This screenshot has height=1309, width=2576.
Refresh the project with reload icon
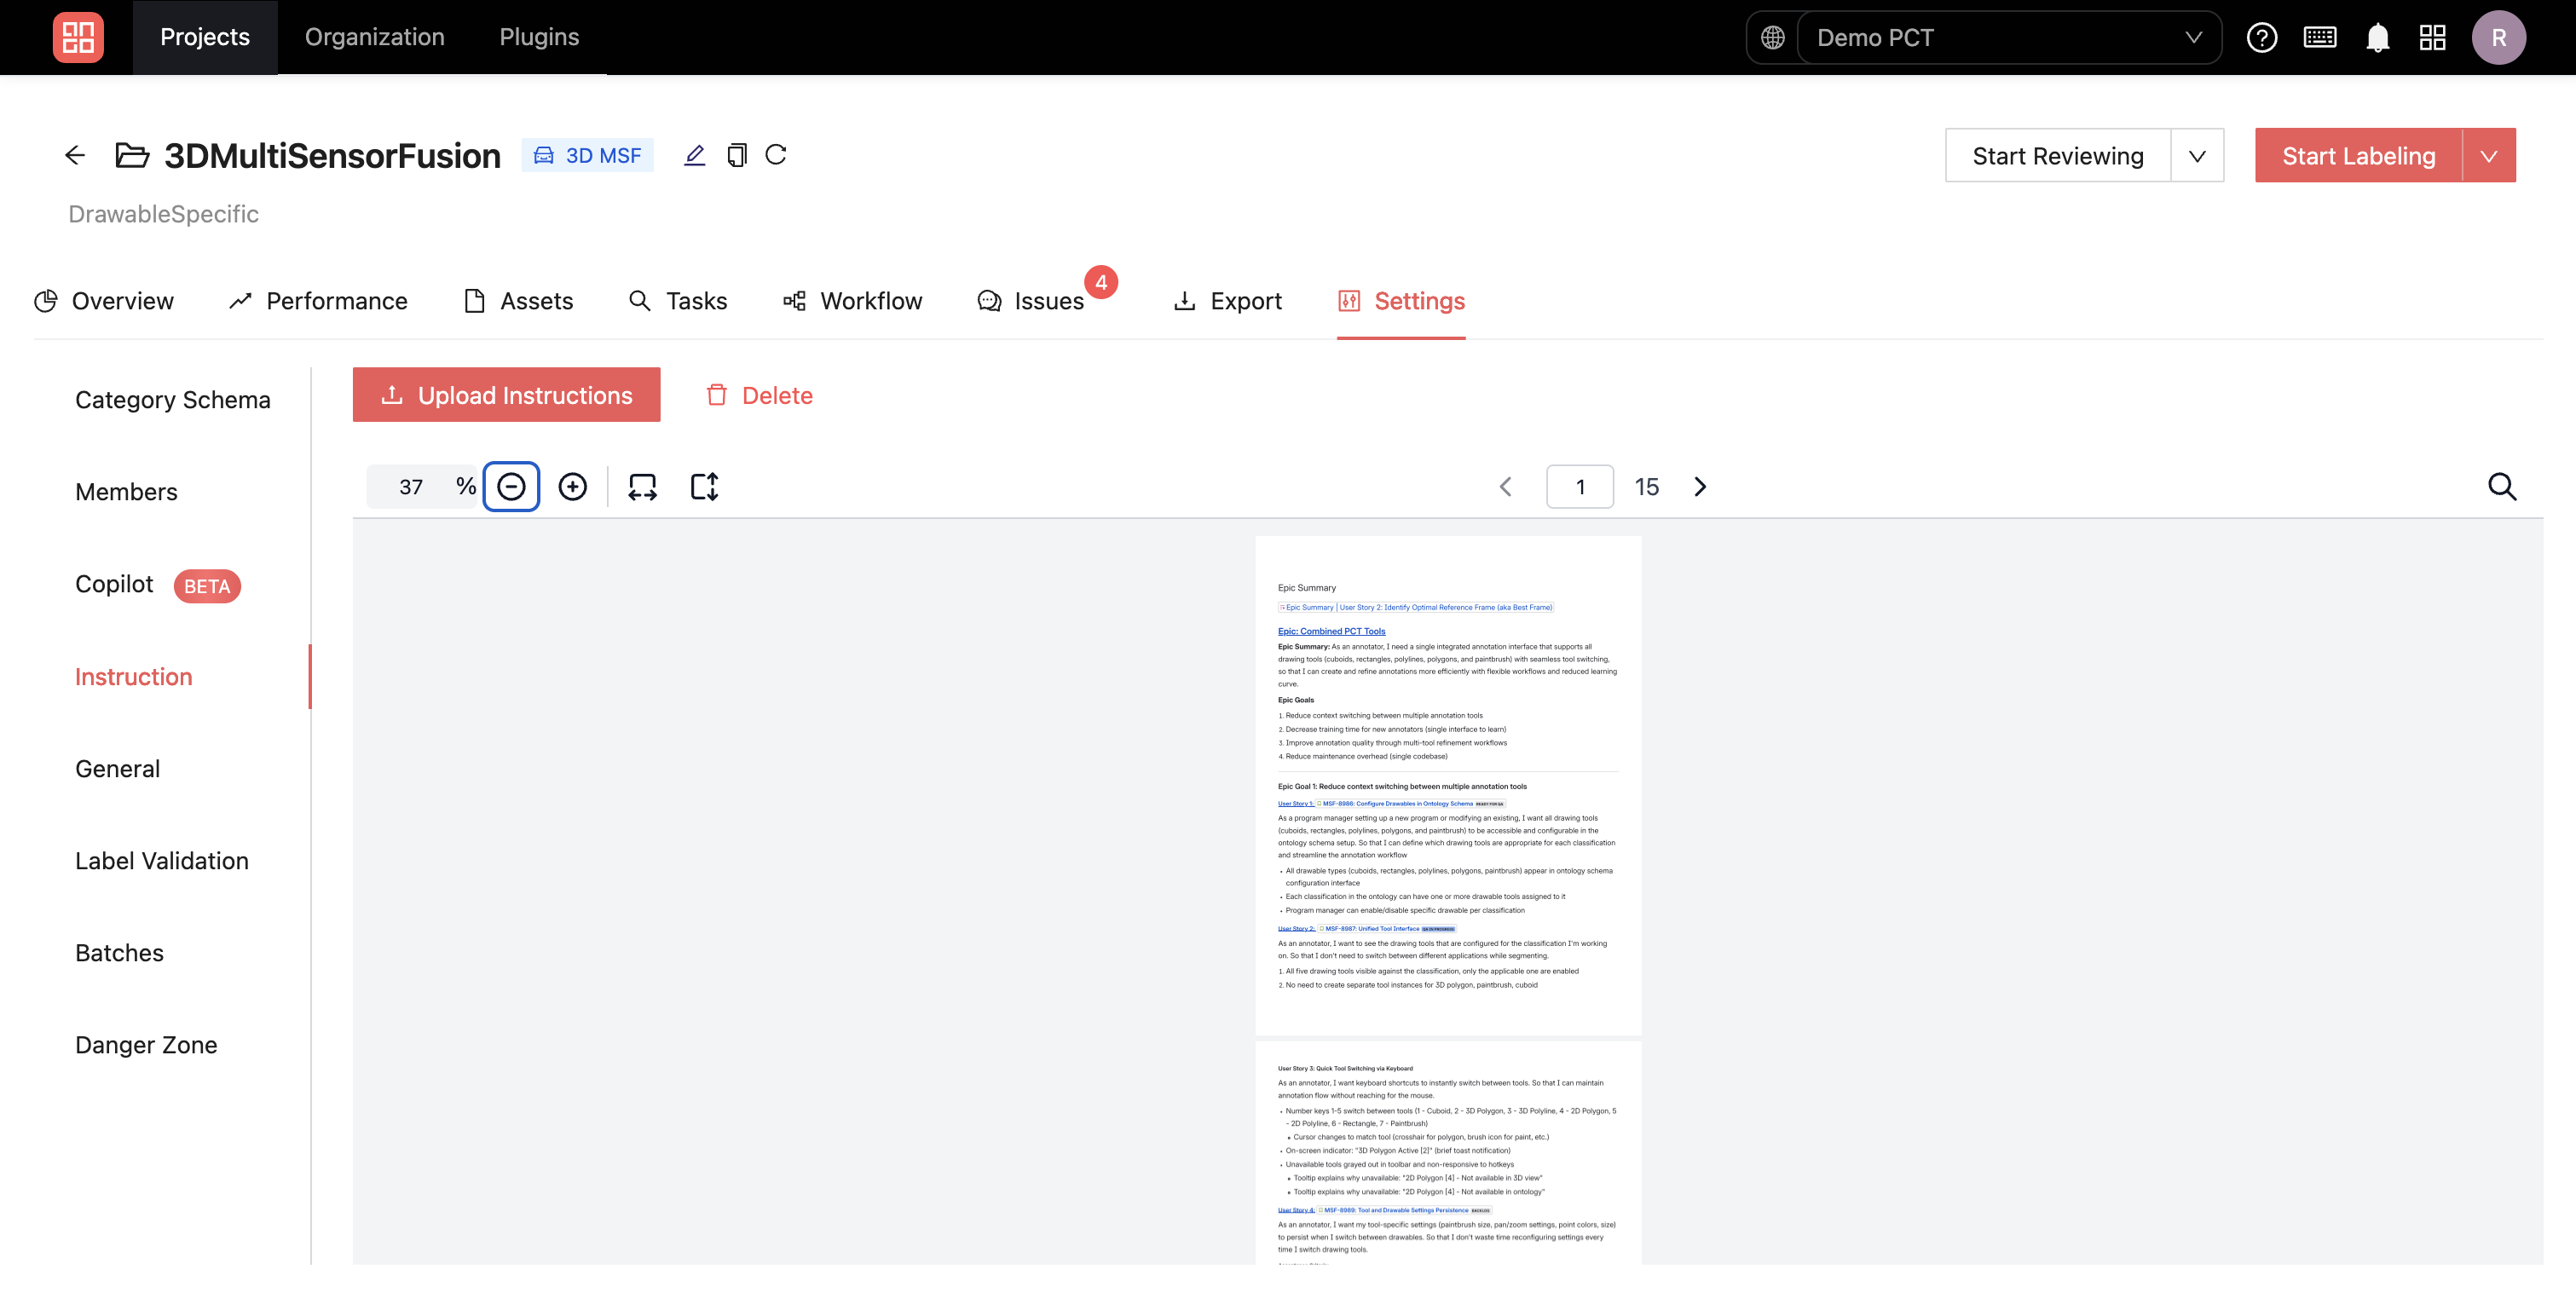click(x=776, y=155)
